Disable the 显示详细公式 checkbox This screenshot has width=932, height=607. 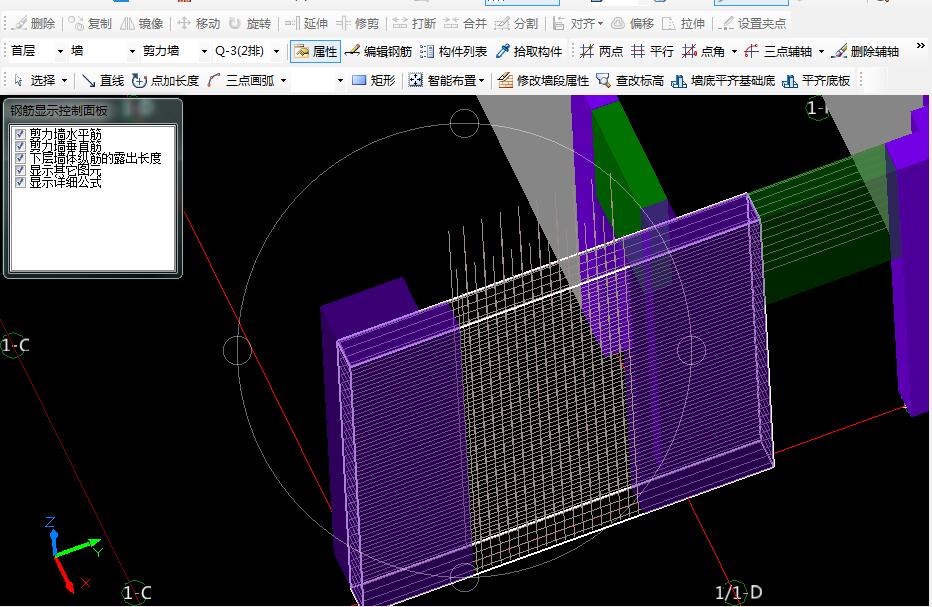coord(21,182)
